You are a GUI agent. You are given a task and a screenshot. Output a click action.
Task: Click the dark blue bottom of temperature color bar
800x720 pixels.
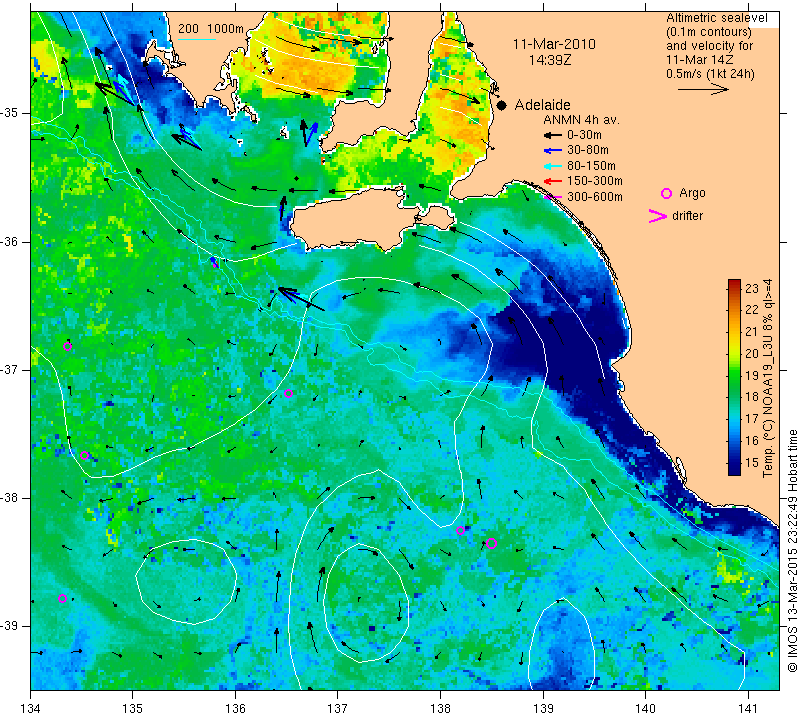734,470
